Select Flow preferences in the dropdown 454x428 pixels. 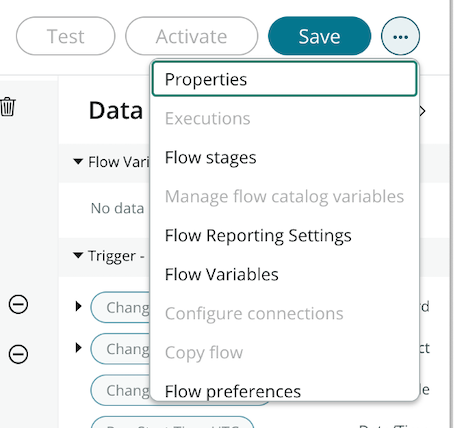284,391
